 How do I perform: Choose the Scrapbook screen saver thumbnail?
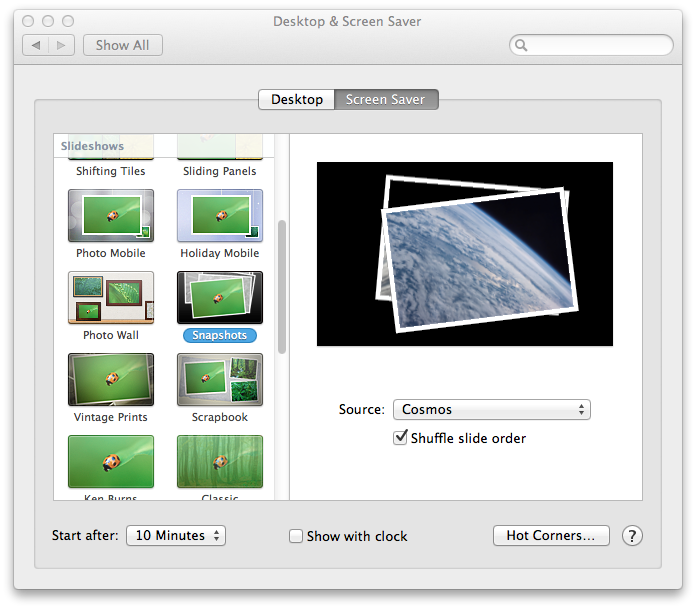pos(220,380)
